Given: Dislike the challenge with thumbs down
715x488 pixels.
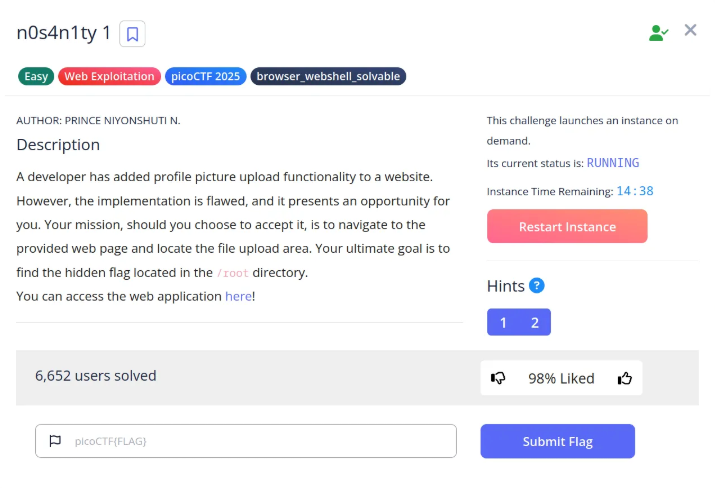Looking at the screenshot, I should 498,378.
